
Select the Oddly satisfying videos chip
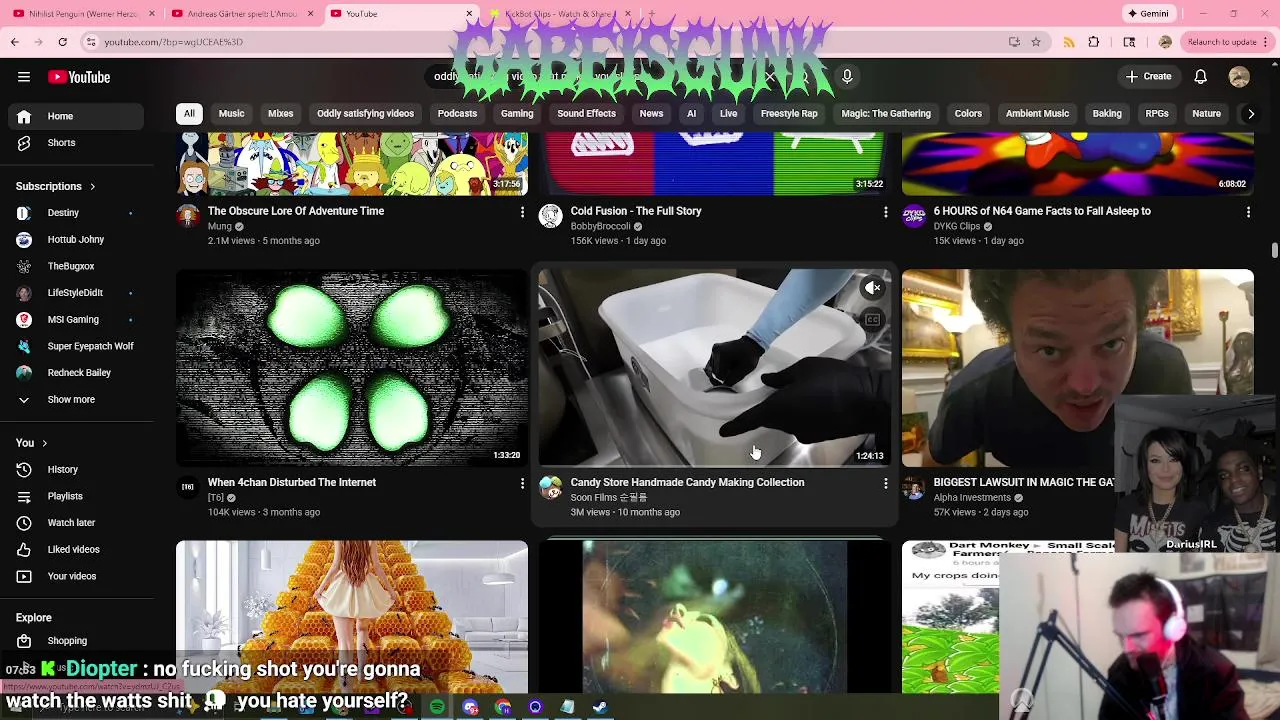pyautogui.click(x=365, y=114)
